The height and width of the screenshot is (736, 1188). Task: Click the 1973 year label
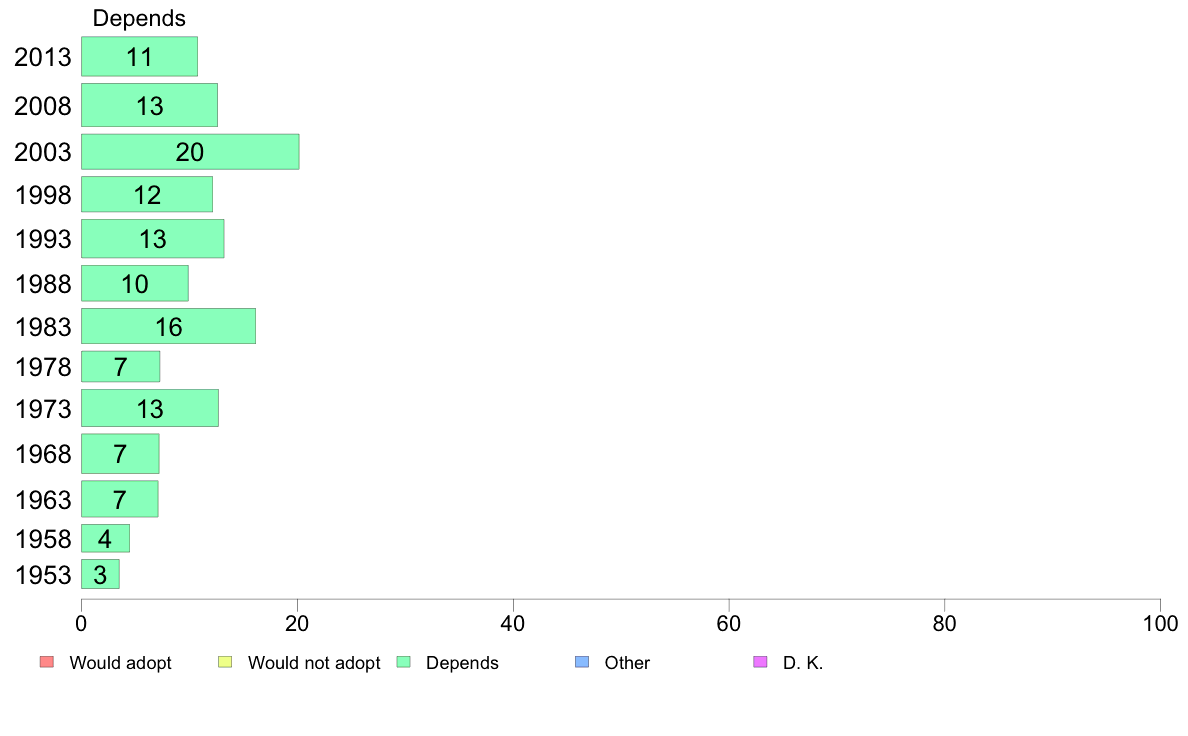click(43, 409)
